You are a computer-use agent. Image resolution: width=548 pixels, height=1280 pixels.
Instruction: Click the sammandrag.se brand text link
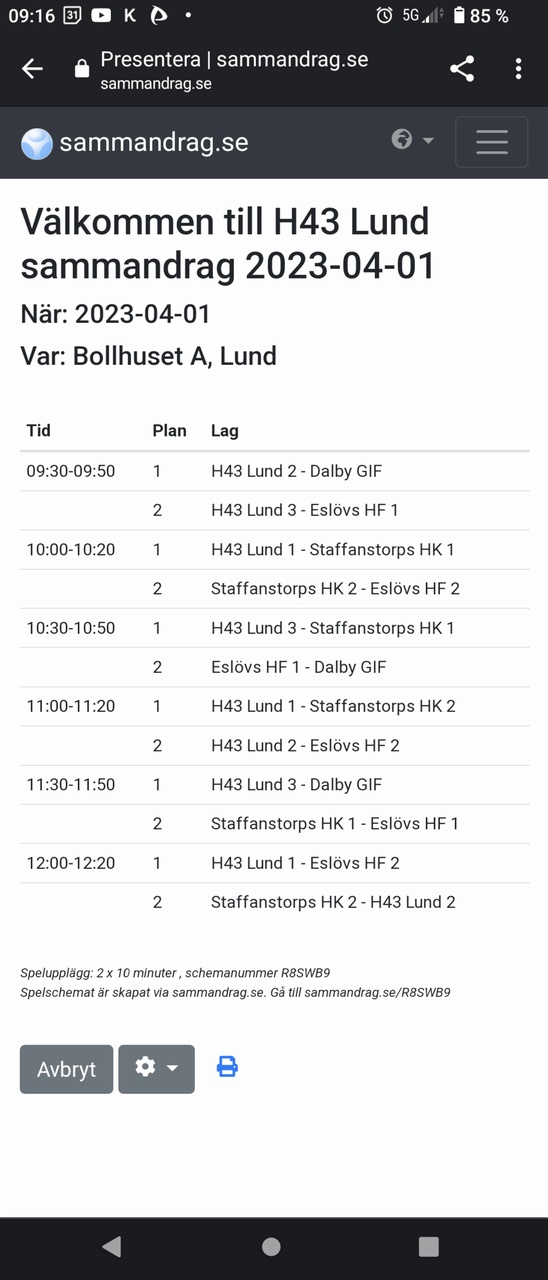(154, 142)
